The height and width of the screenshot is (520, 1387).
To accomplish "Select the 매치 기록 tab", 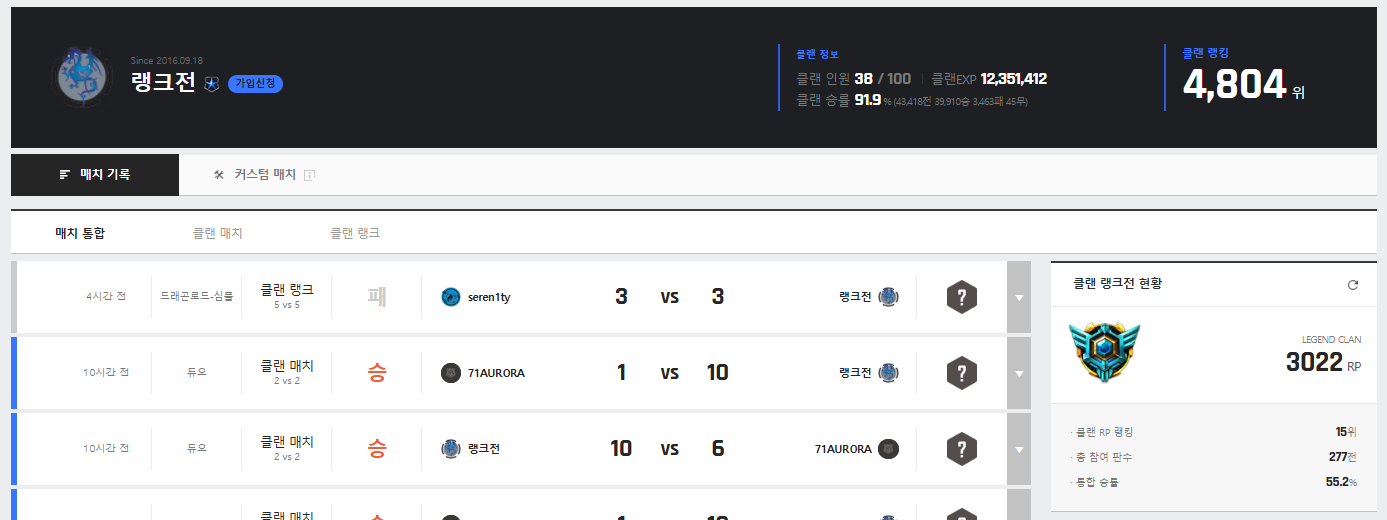I will [x=95, y=175].
